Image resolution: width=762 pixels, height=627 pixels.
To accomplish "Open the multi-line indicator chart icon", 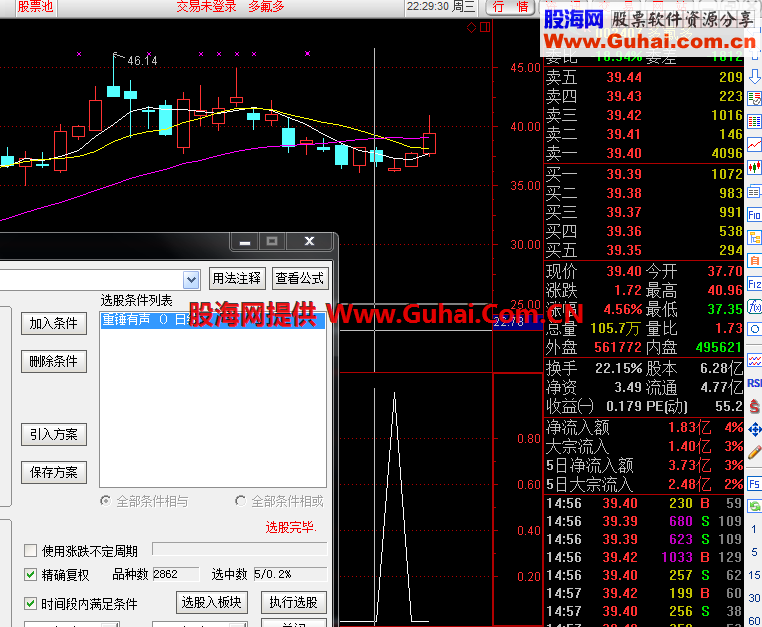I will (754, 360).
